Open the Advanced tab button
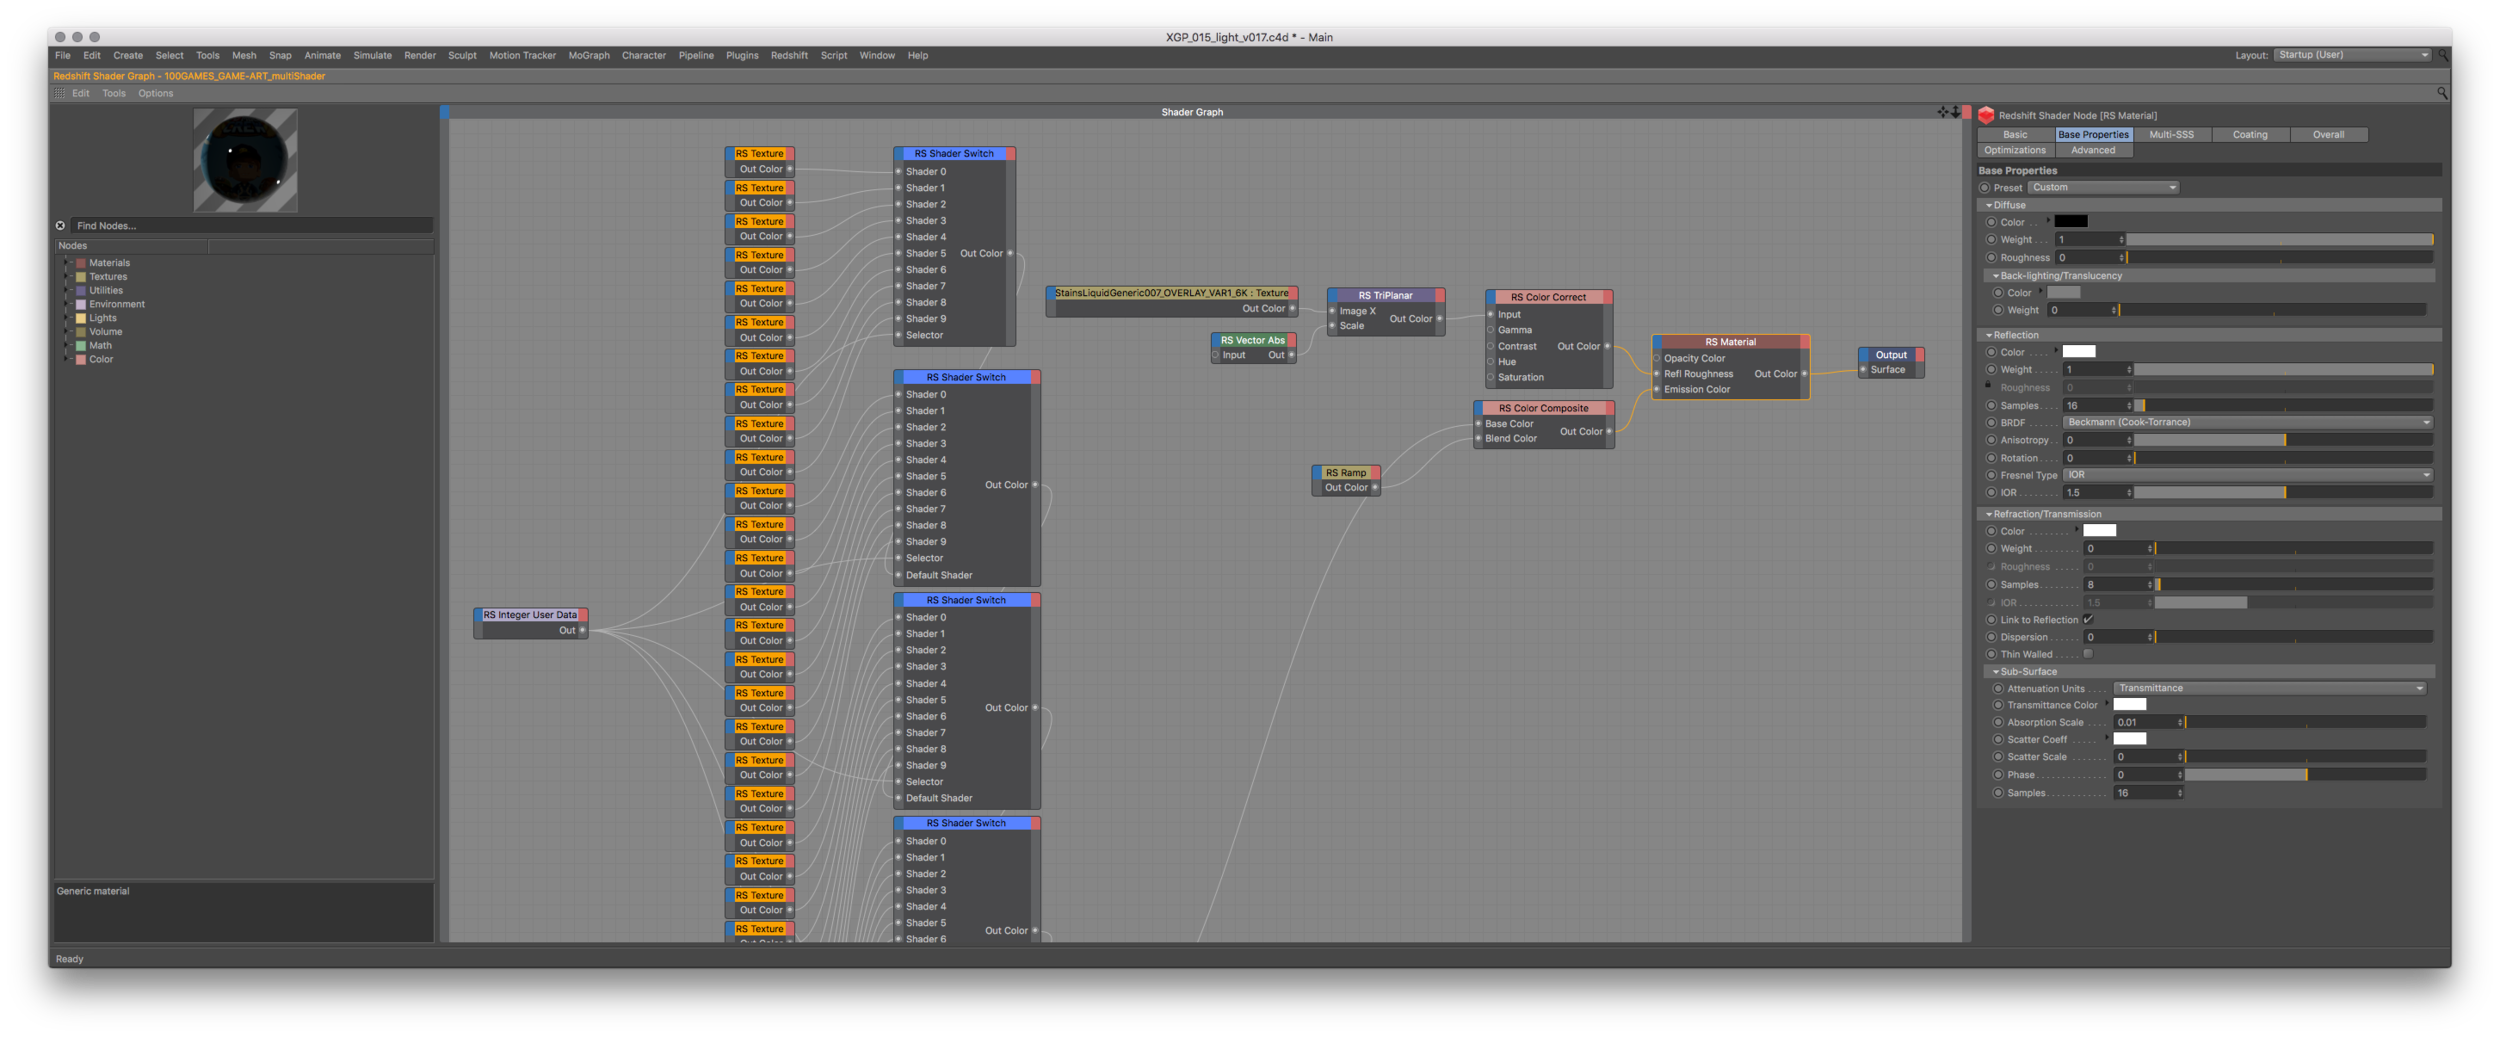 pyautogui.click(x=2093, y=150)
